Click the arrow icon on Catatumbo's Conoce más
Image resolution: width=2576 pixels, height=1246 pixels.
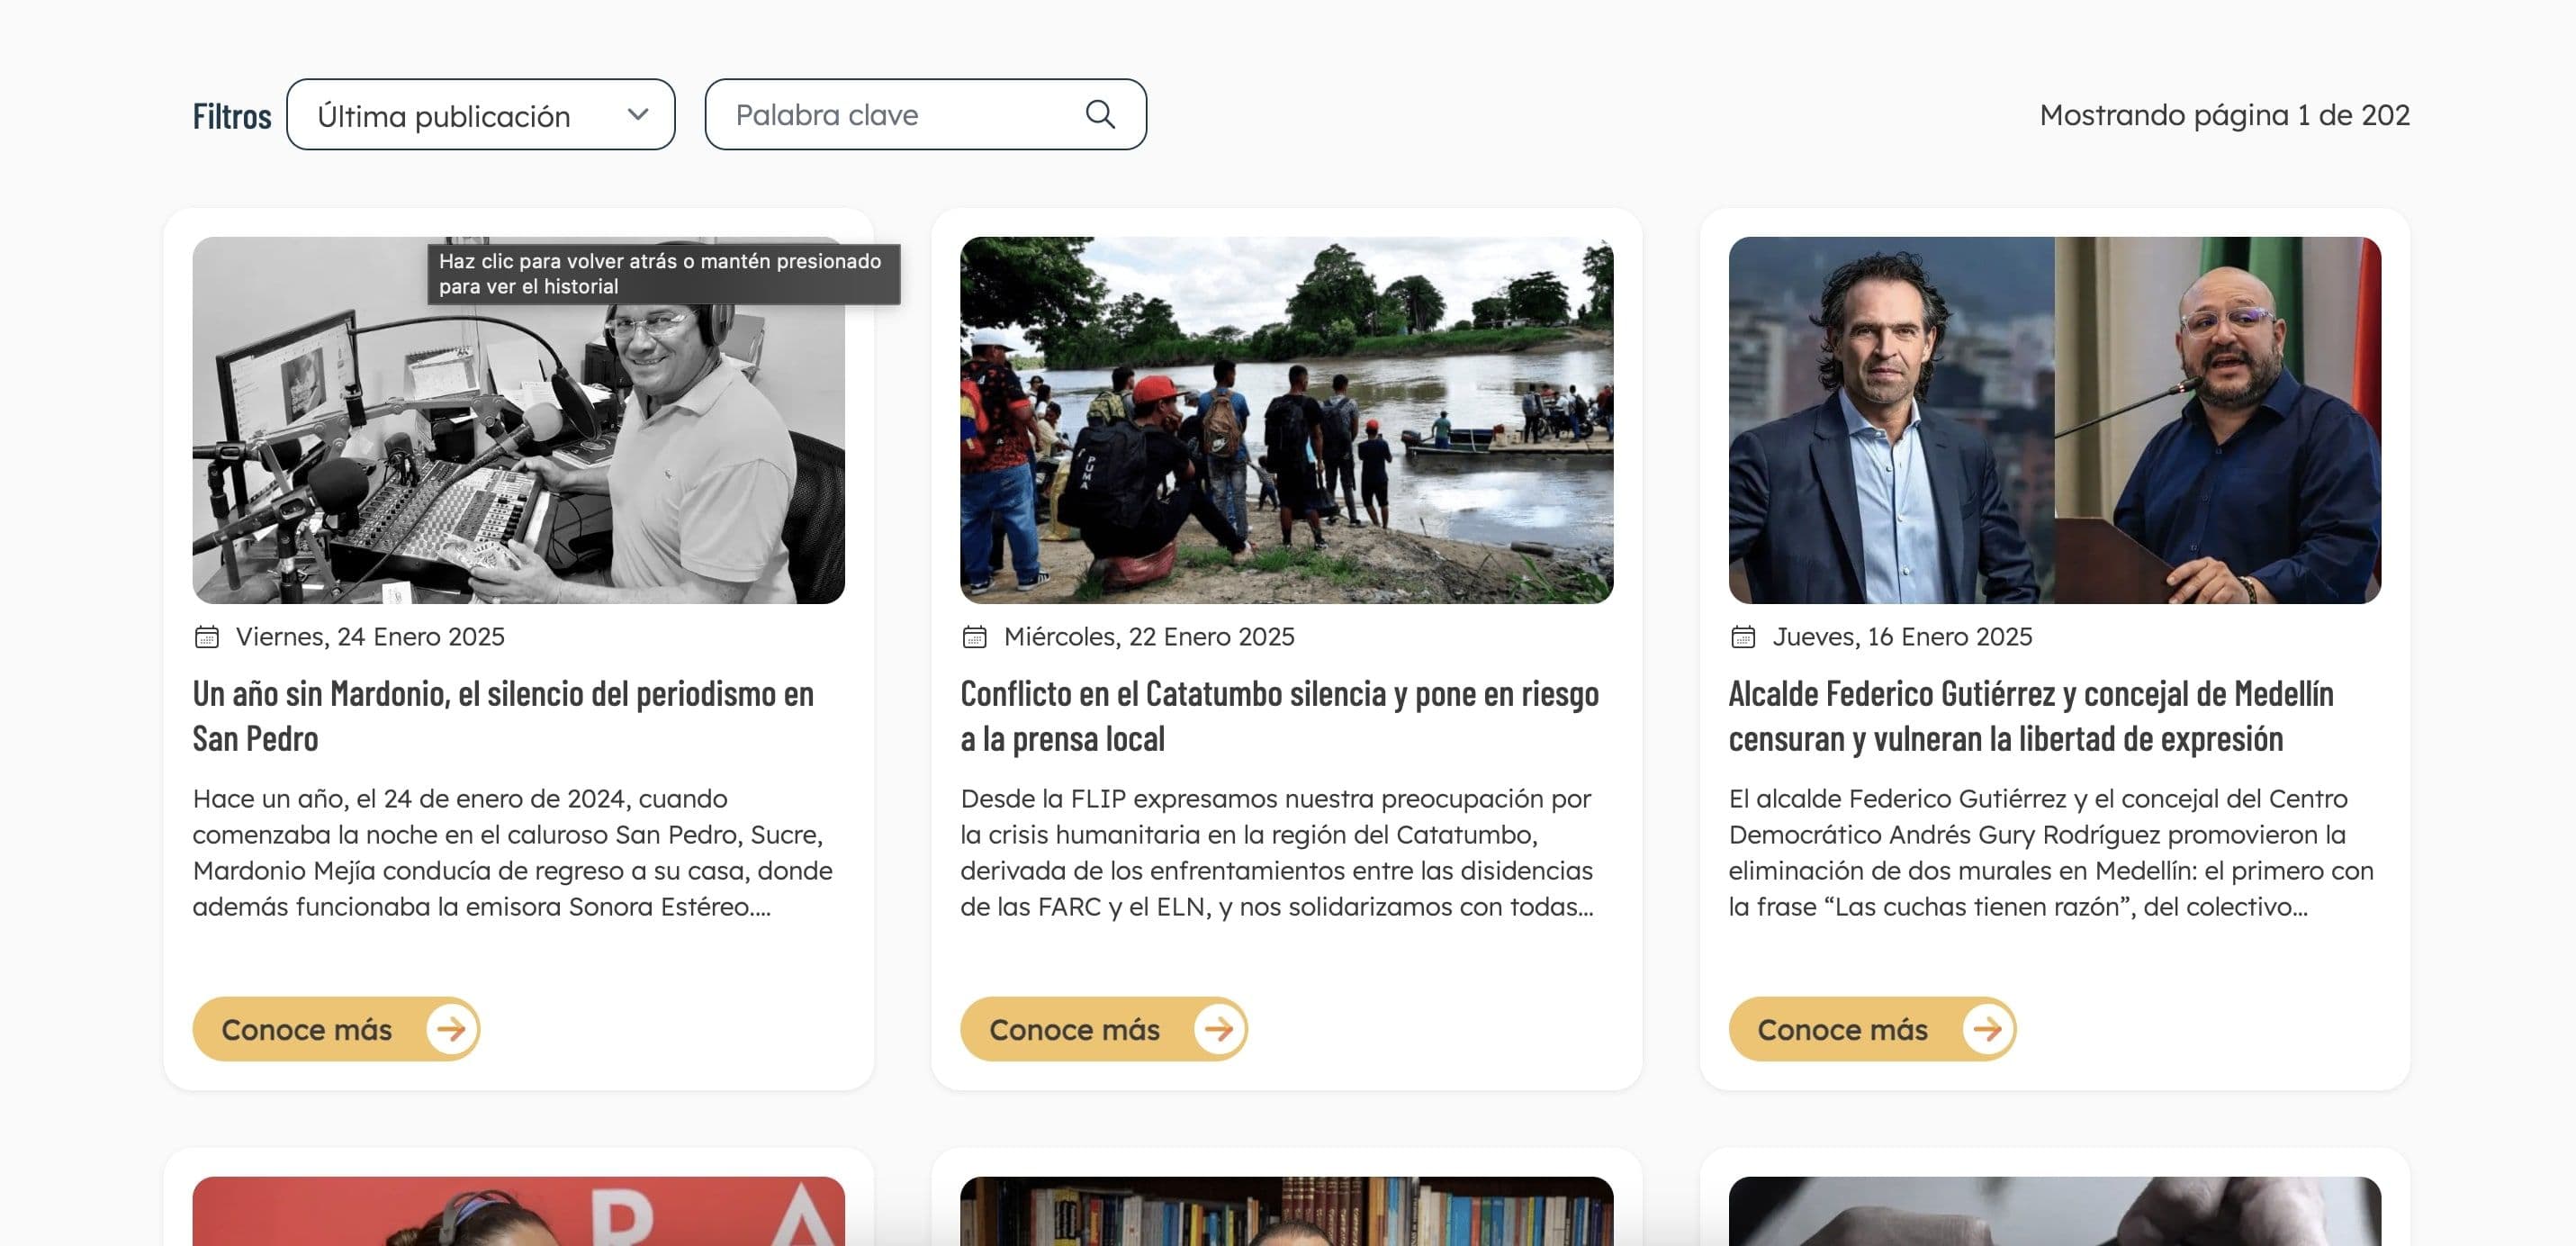click(x=1219, y=1029)
